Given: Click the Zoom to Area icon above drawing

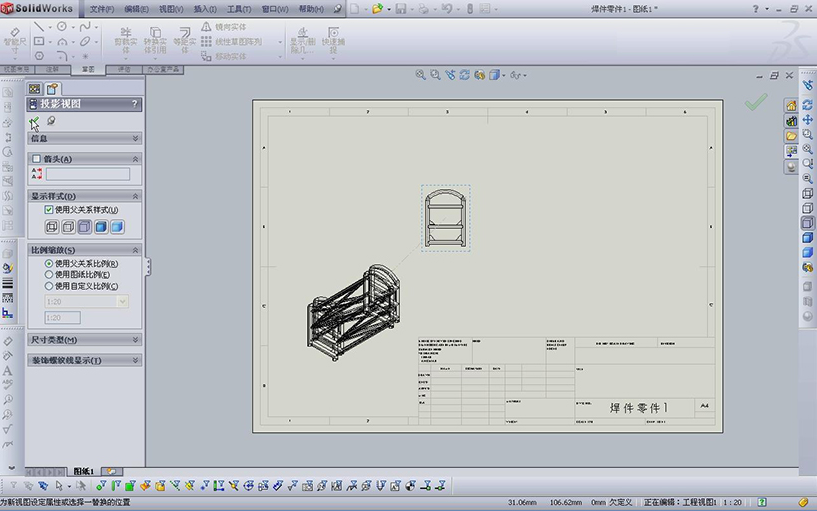Looking at the screenshot, I should [x=435, y=75].
